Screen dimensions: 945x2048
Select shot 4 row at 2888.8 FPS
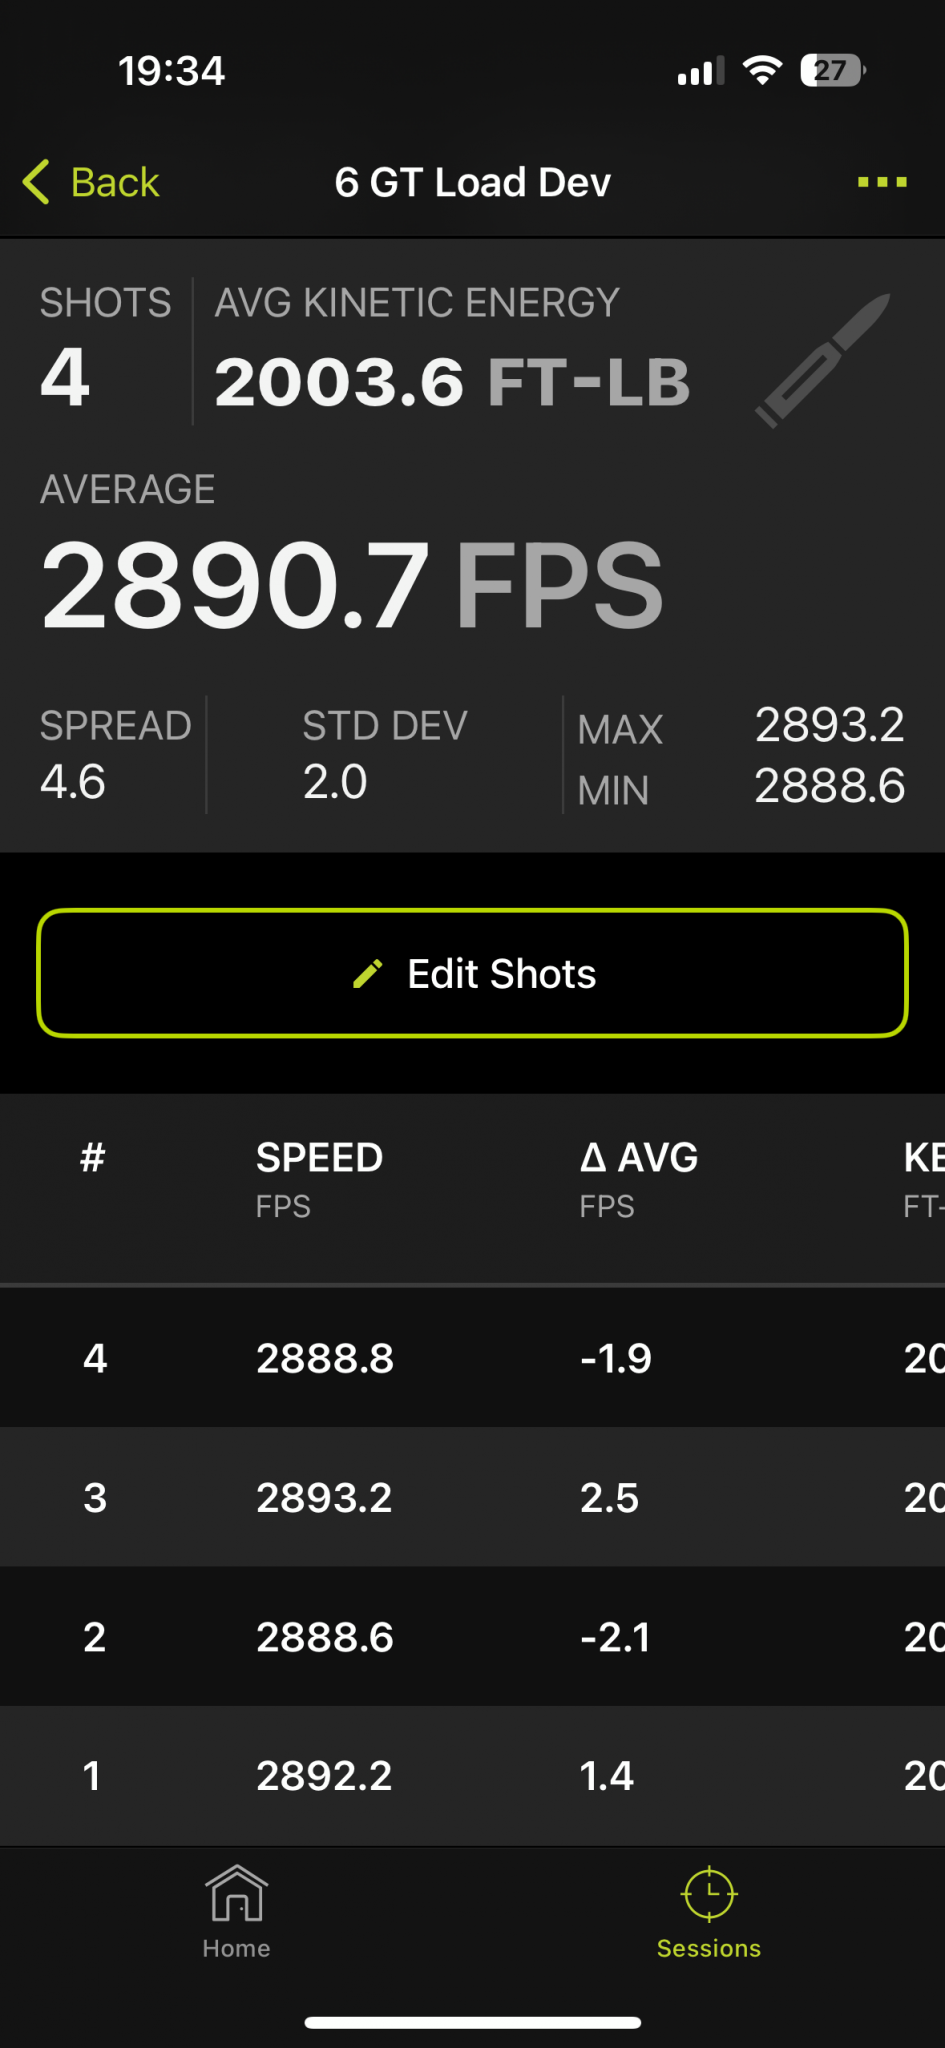point(472,1358)
